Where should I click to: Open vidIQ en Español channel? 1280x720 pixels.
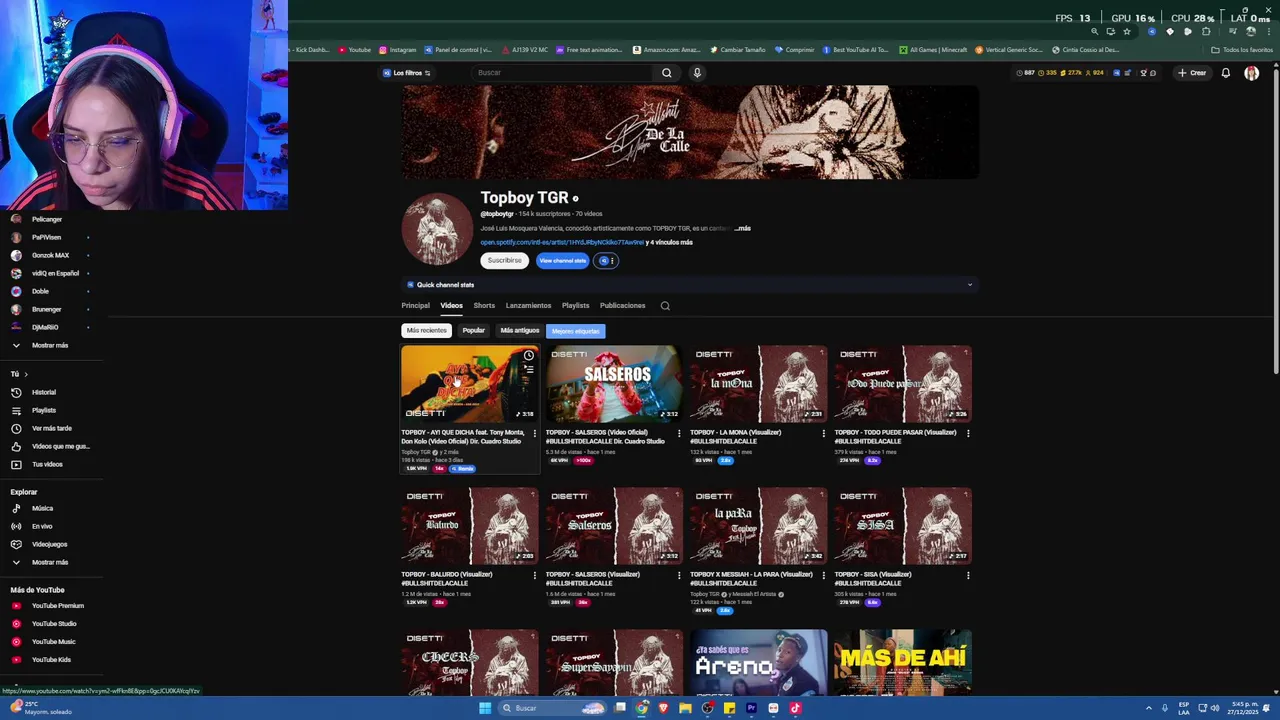click(x=55, y=273)
